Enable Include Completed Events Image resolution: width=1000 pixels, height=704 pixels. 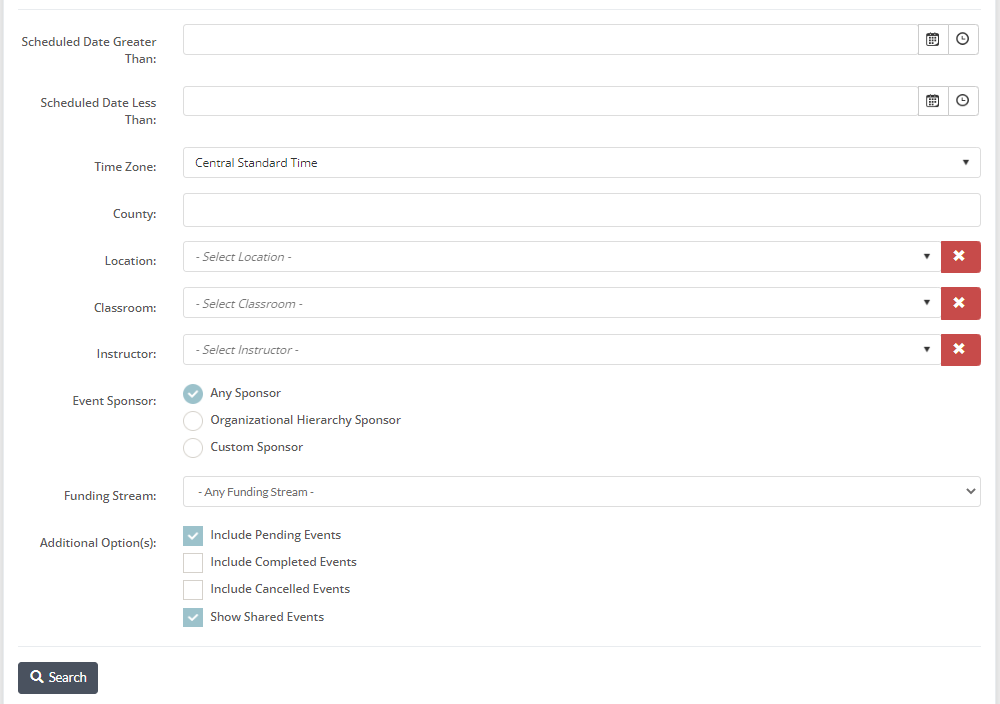[x=192, y=562]
